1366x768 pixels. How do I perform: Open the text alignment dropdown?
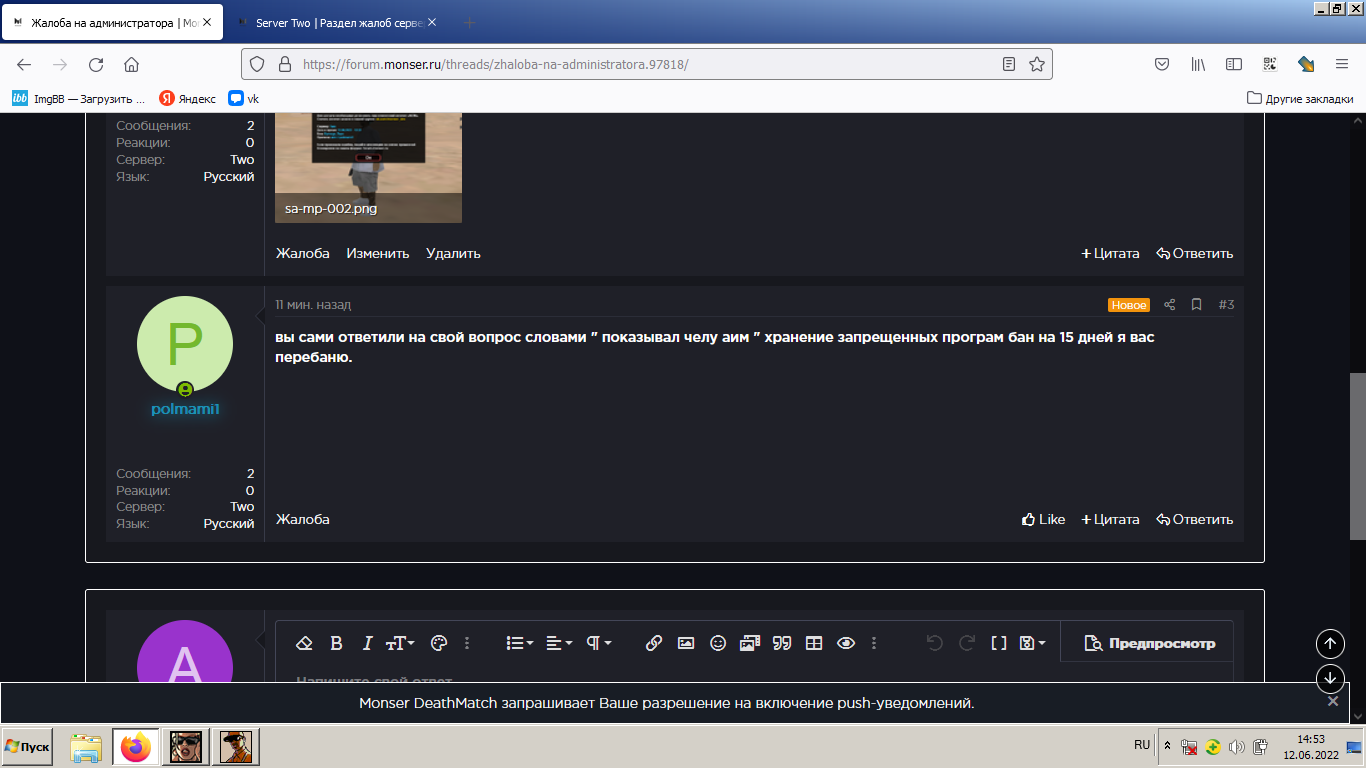click(x=559, y=643)
